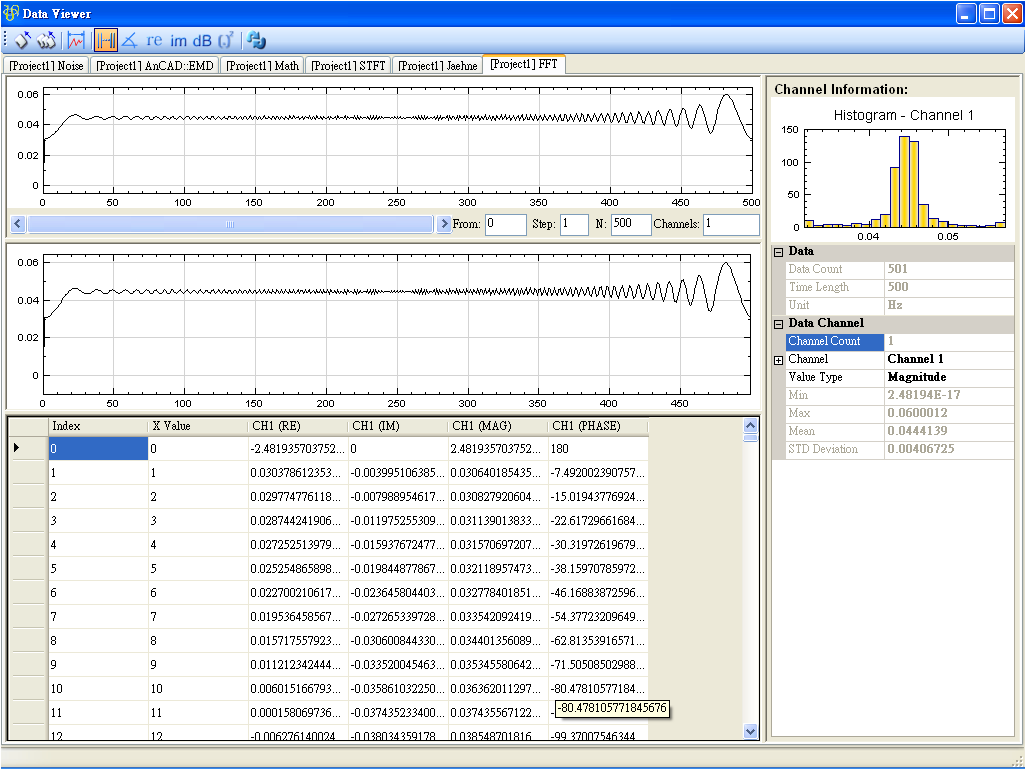Collapse the Data property section
This screenshot has height=770, width=1026.
(779, 252)
